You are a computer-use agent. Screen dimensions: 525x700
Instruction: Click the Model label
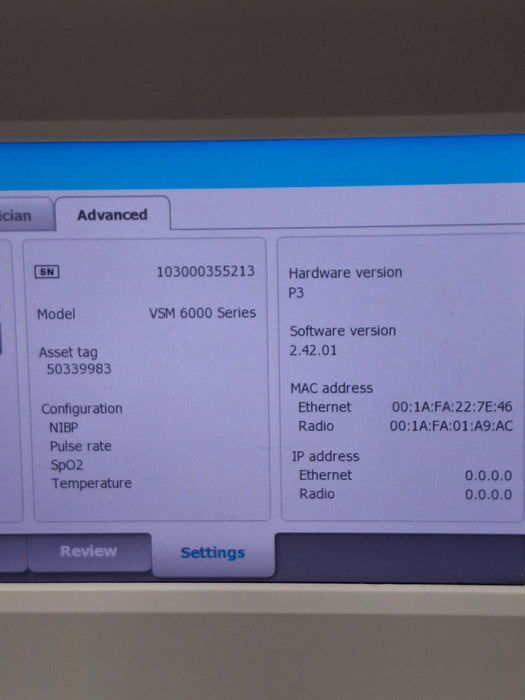[56, 314]
